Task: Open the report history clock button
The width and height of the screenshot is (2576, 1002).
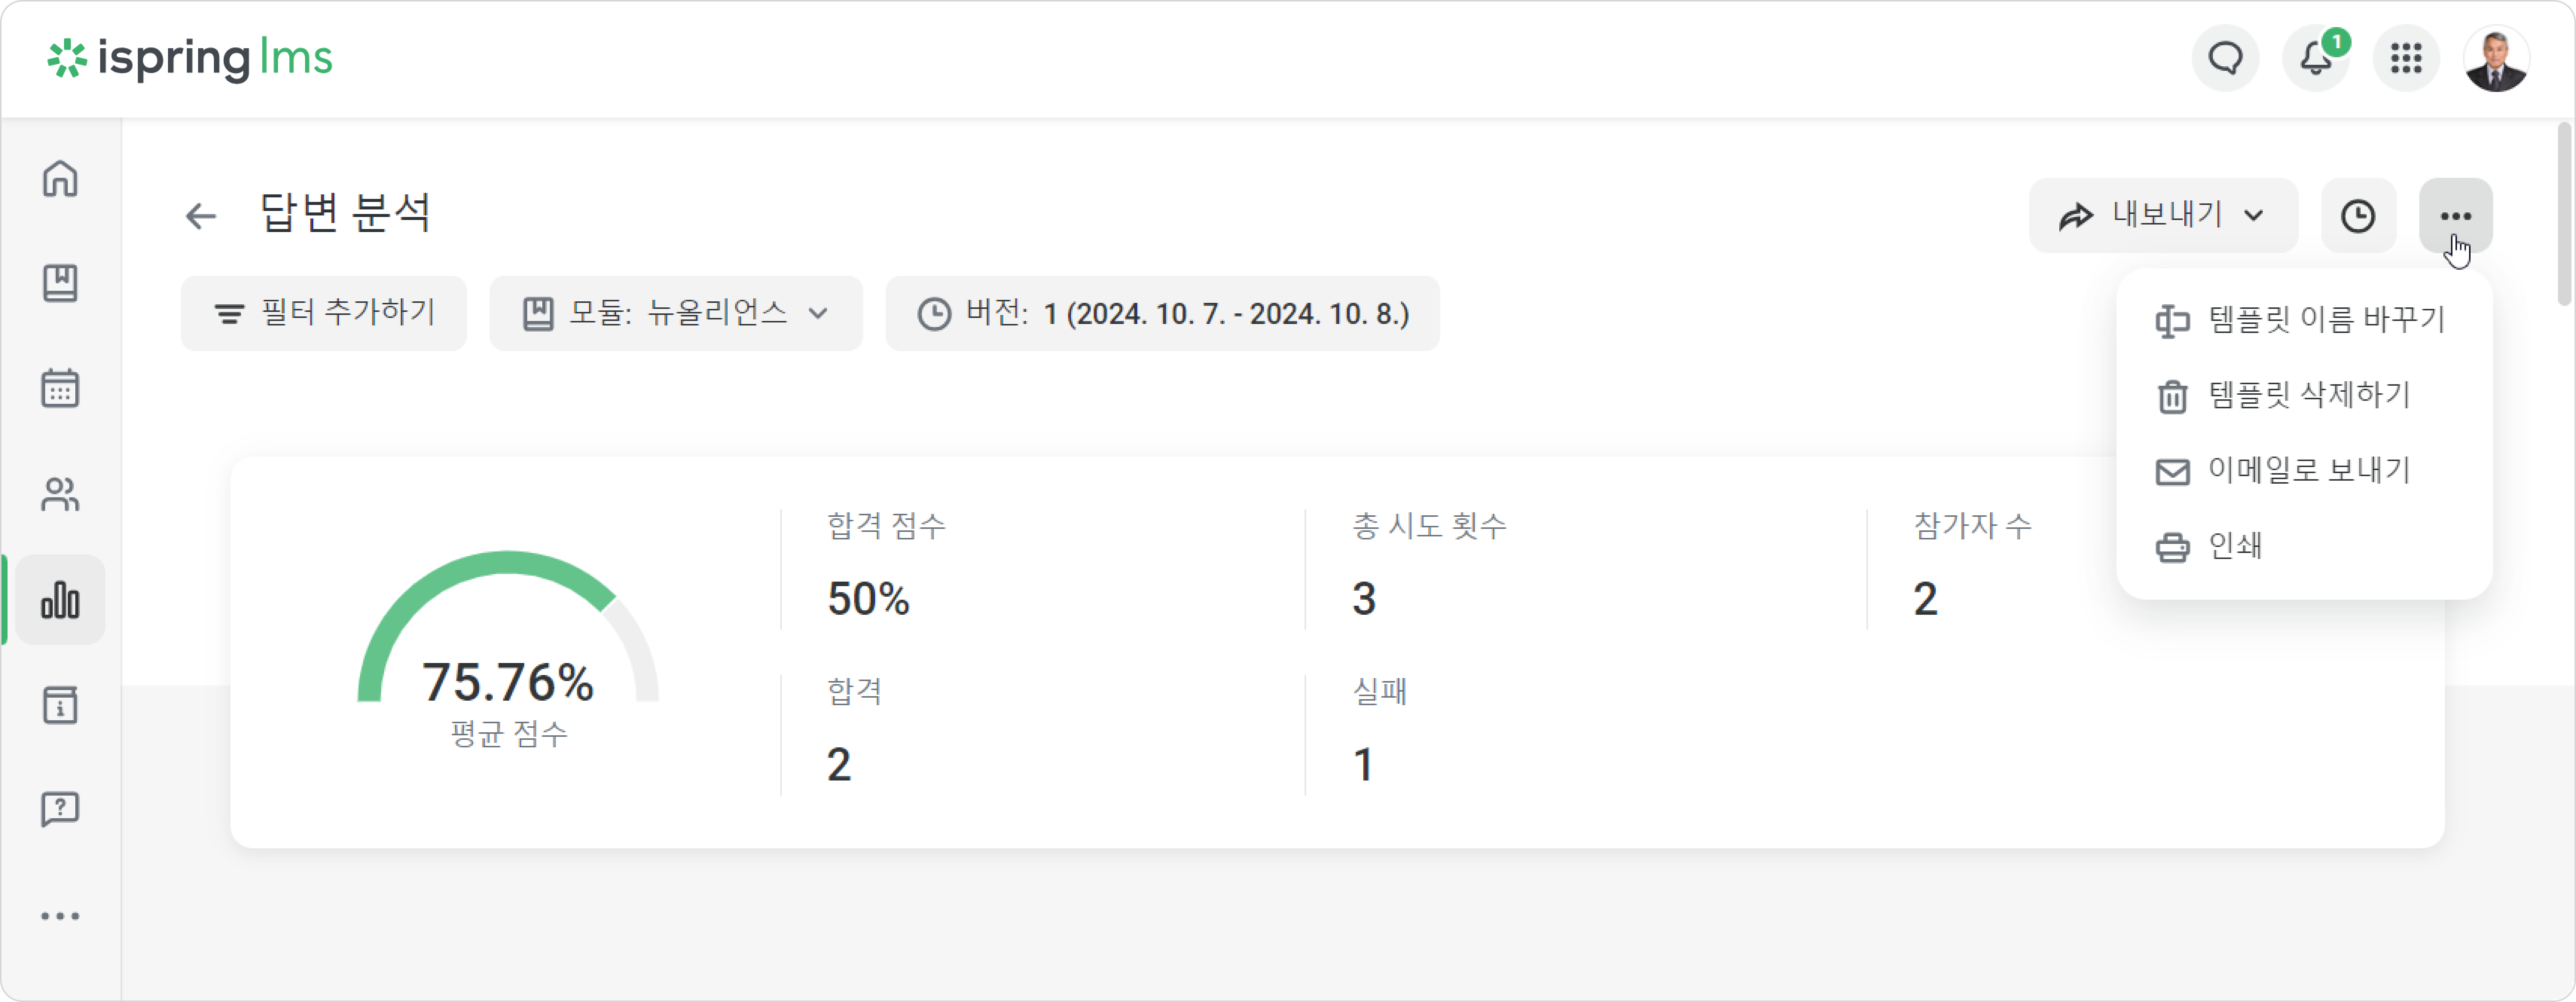Action: click(2358, 216)
